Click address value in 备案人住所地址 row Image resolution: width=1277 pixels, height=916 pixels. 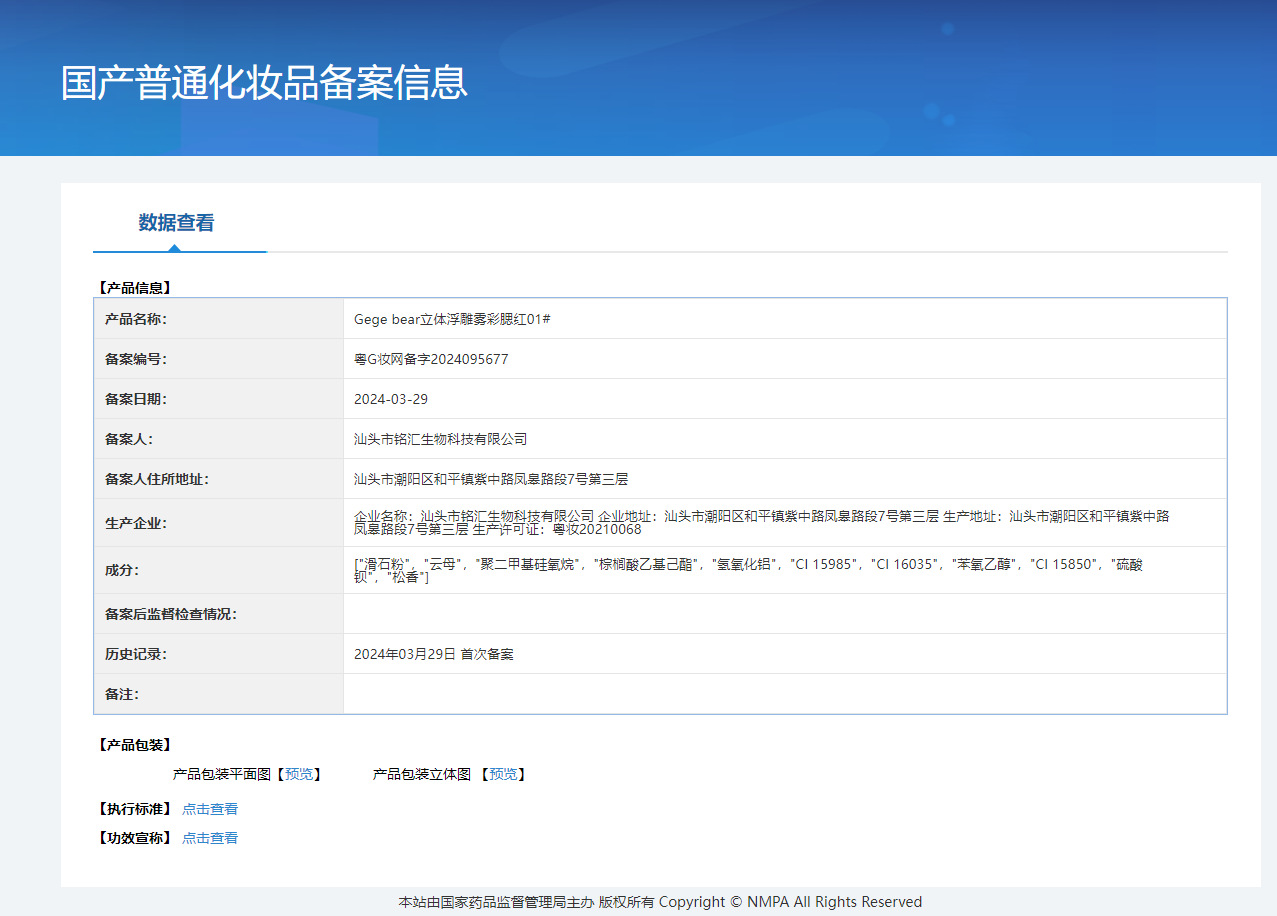(491, 479)
